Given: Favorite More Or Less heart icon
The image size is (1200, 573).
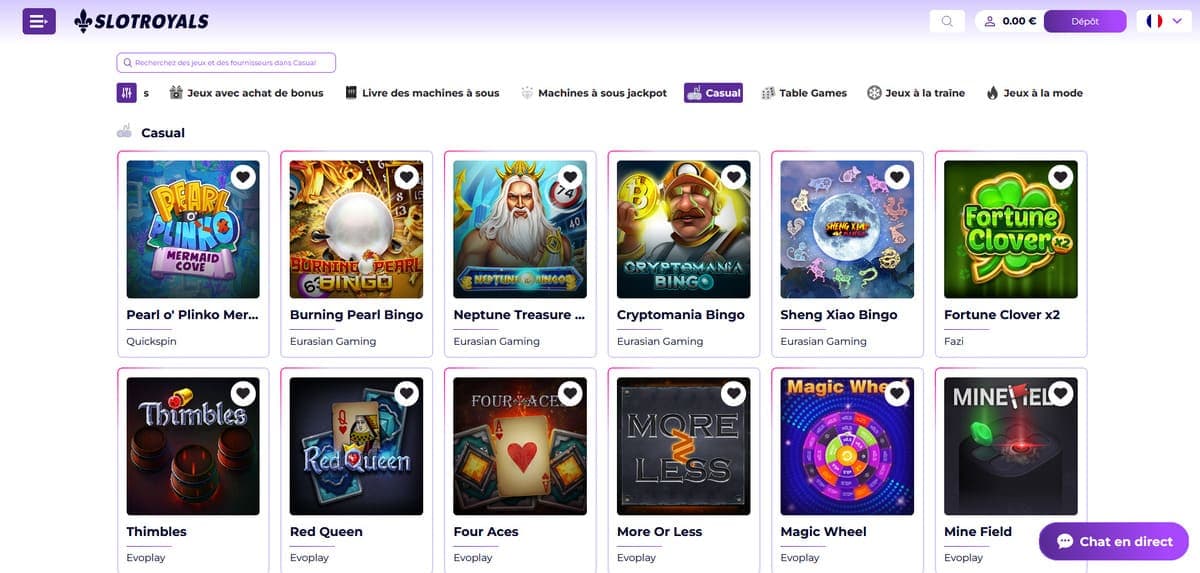Looking at the screenshot, I should click(734, 394).
